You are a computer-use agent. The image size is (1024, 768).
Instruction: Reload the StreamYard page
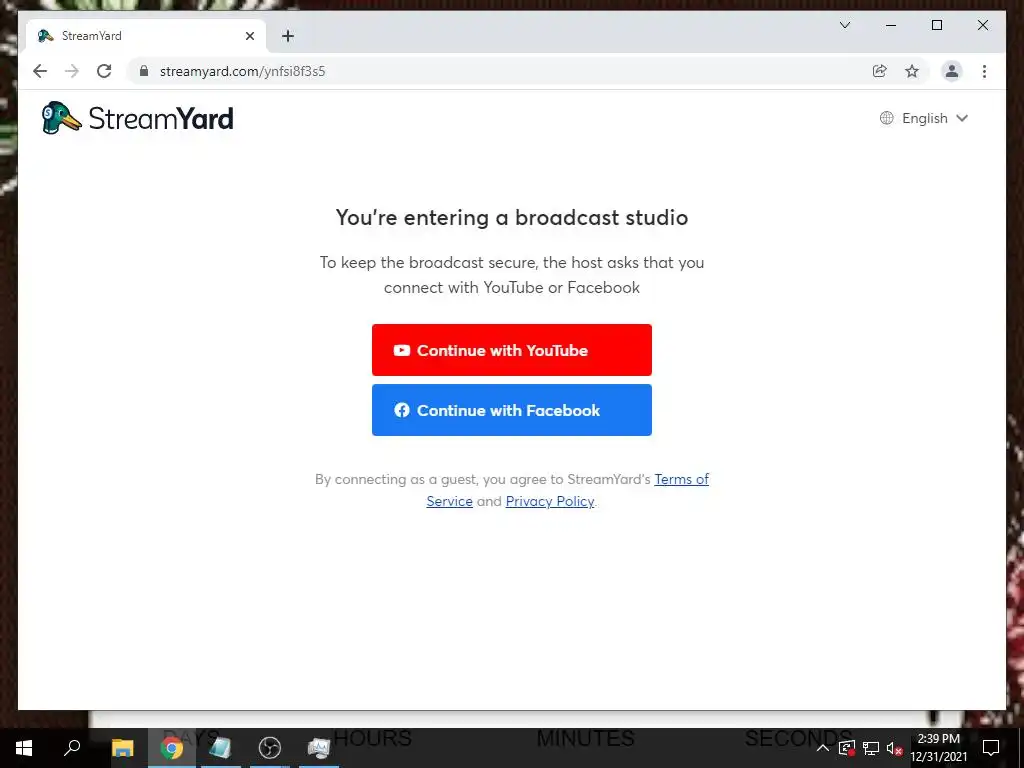[104, 71]
